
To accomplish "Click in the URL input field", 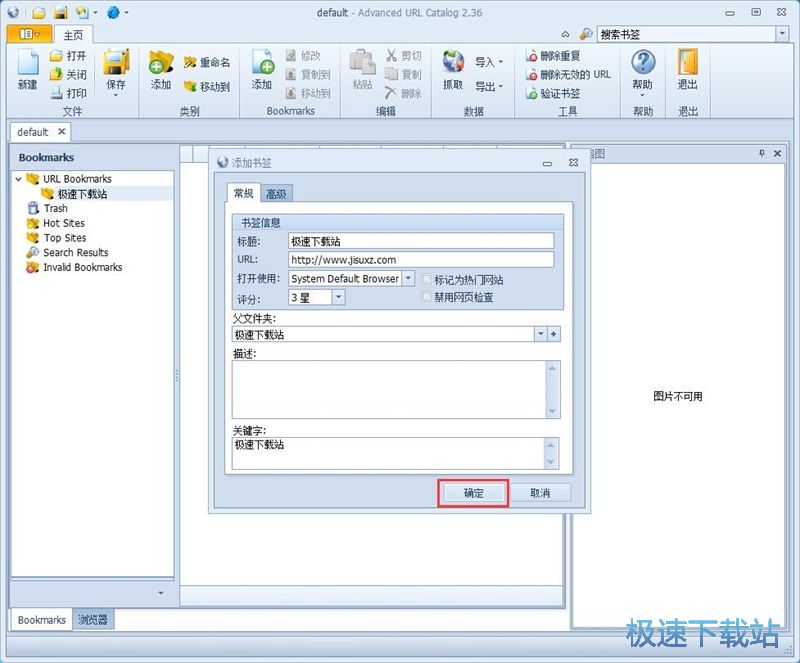I will 421,259.
